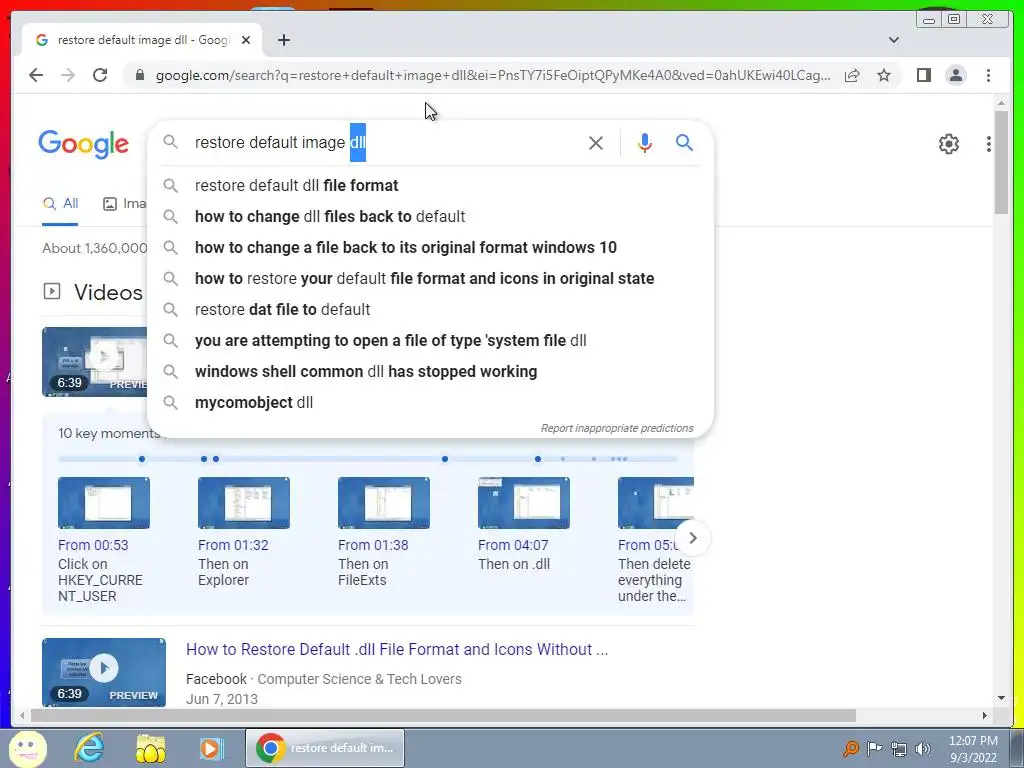1024x768 pixels.
Task: Jump to key moment 'From 01:32'
Action: pyautogui.click(x=233, y=545)
